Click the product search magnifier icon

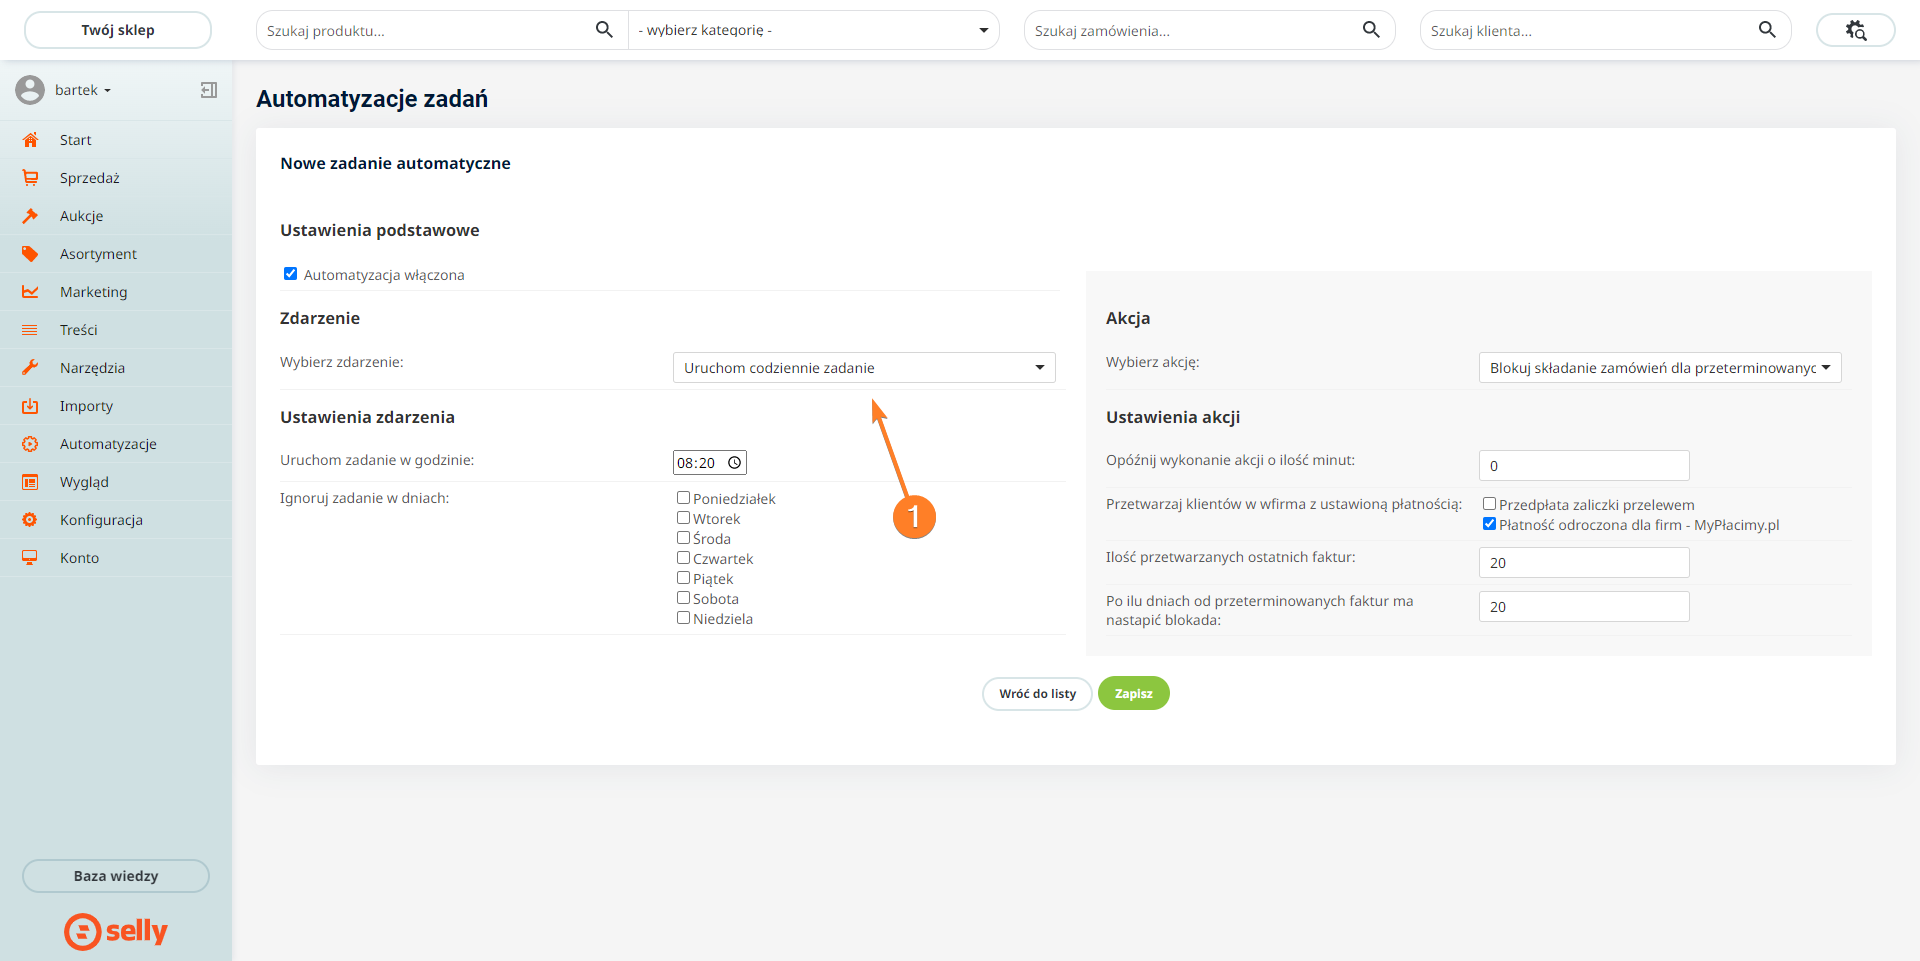604,30
